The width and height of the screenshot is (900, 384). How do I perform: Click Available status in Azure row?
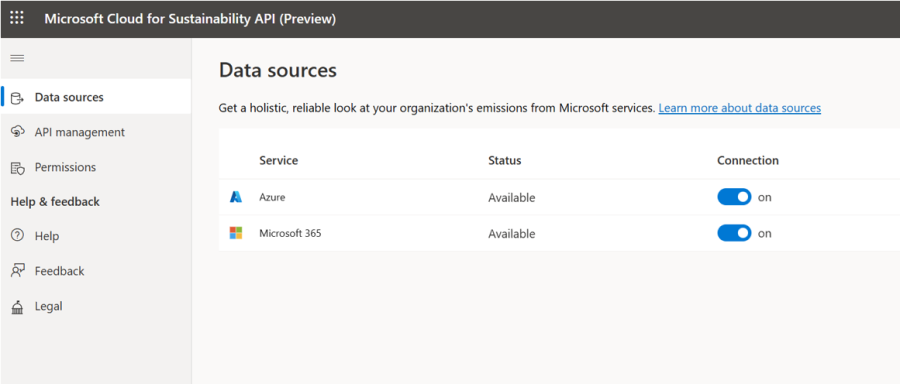[511, 197]
